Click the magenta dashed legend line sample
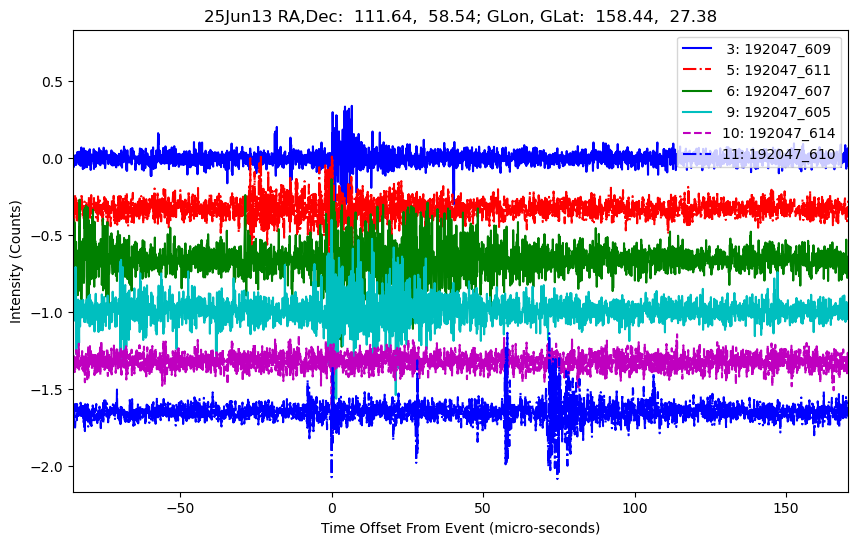 click(699, 133)
